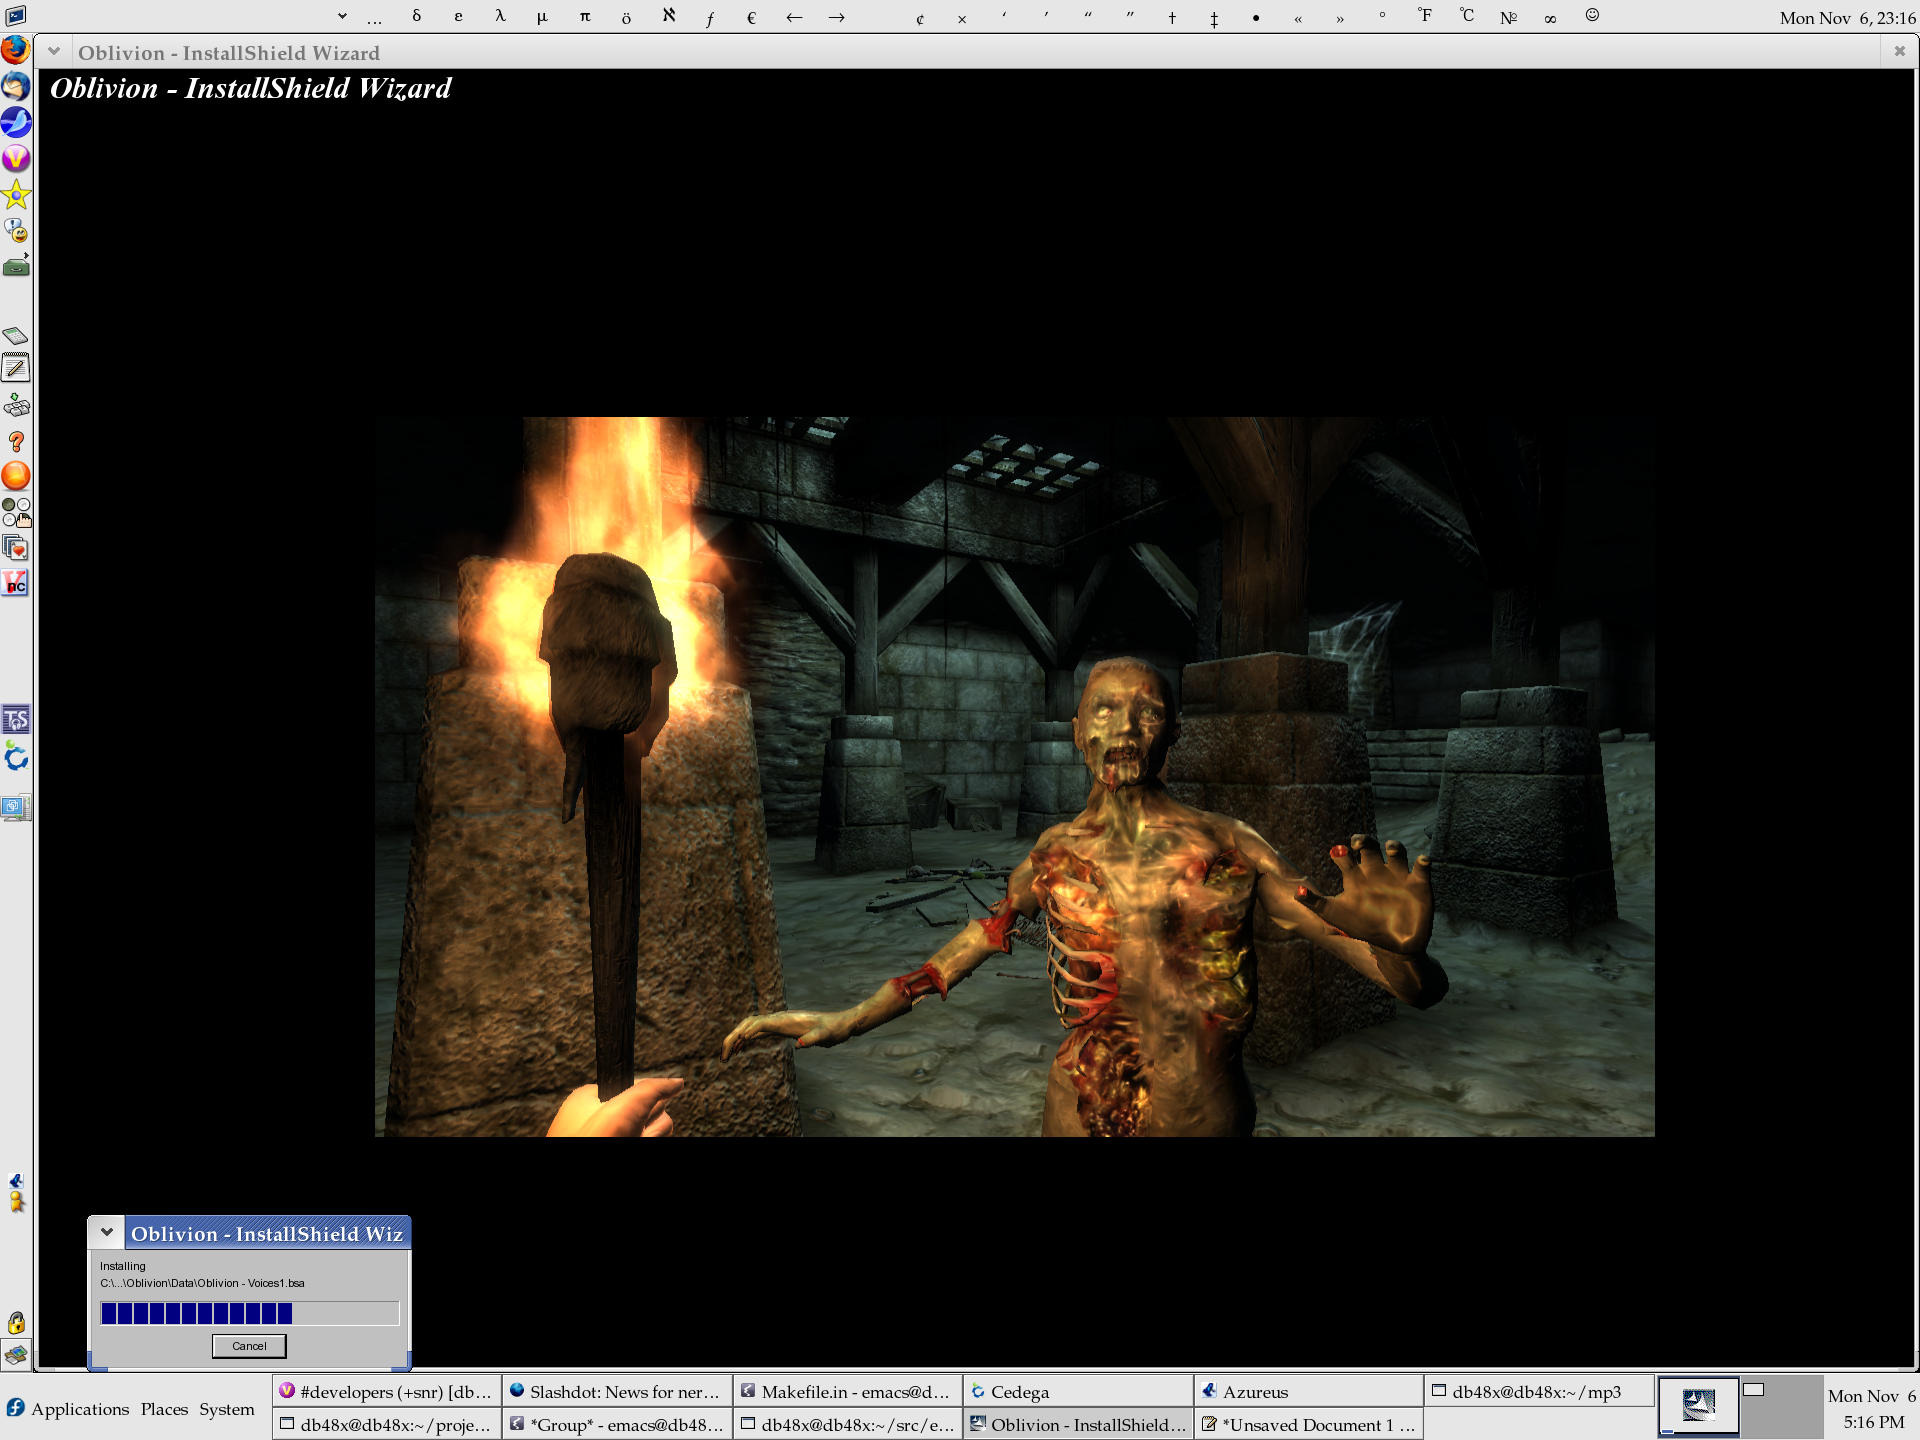Open the keyboard with green arrow icon
Screen dimensions: 1920x1440
(x=16, y=405)
